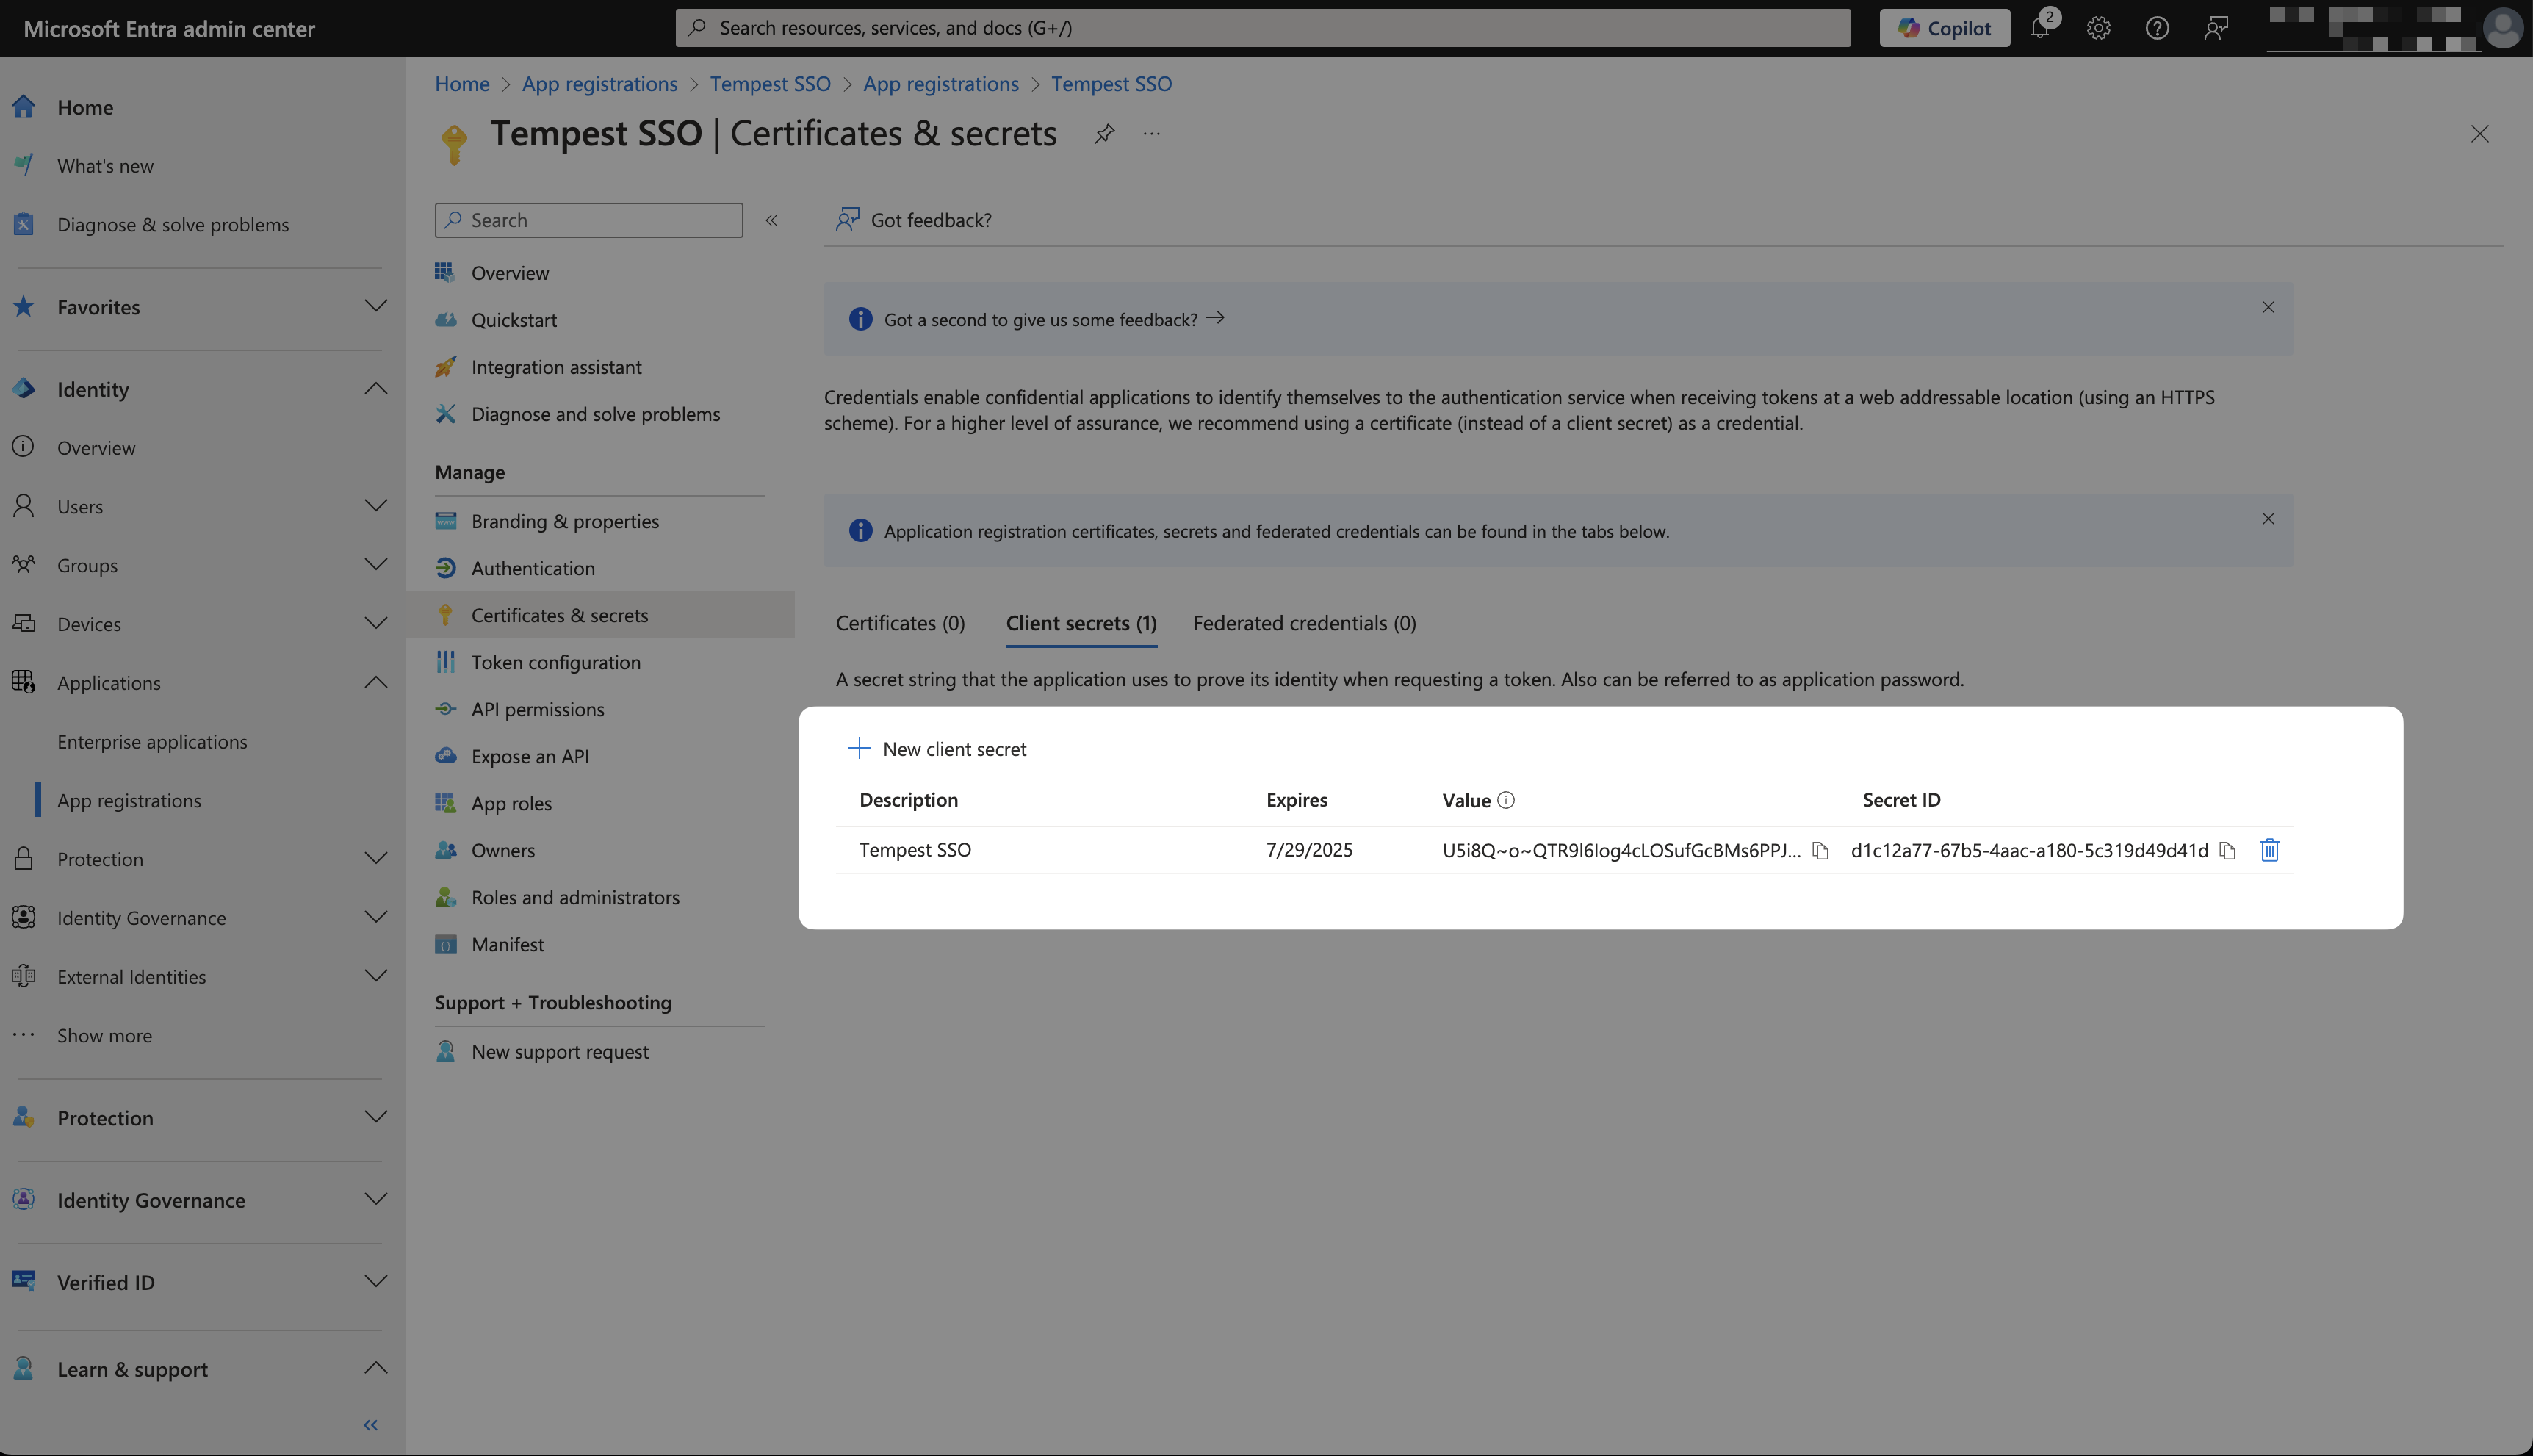The height and width of the screenshot is (1456, 2533).
Task: Expand the Favorites section
Action: [375, 306]
